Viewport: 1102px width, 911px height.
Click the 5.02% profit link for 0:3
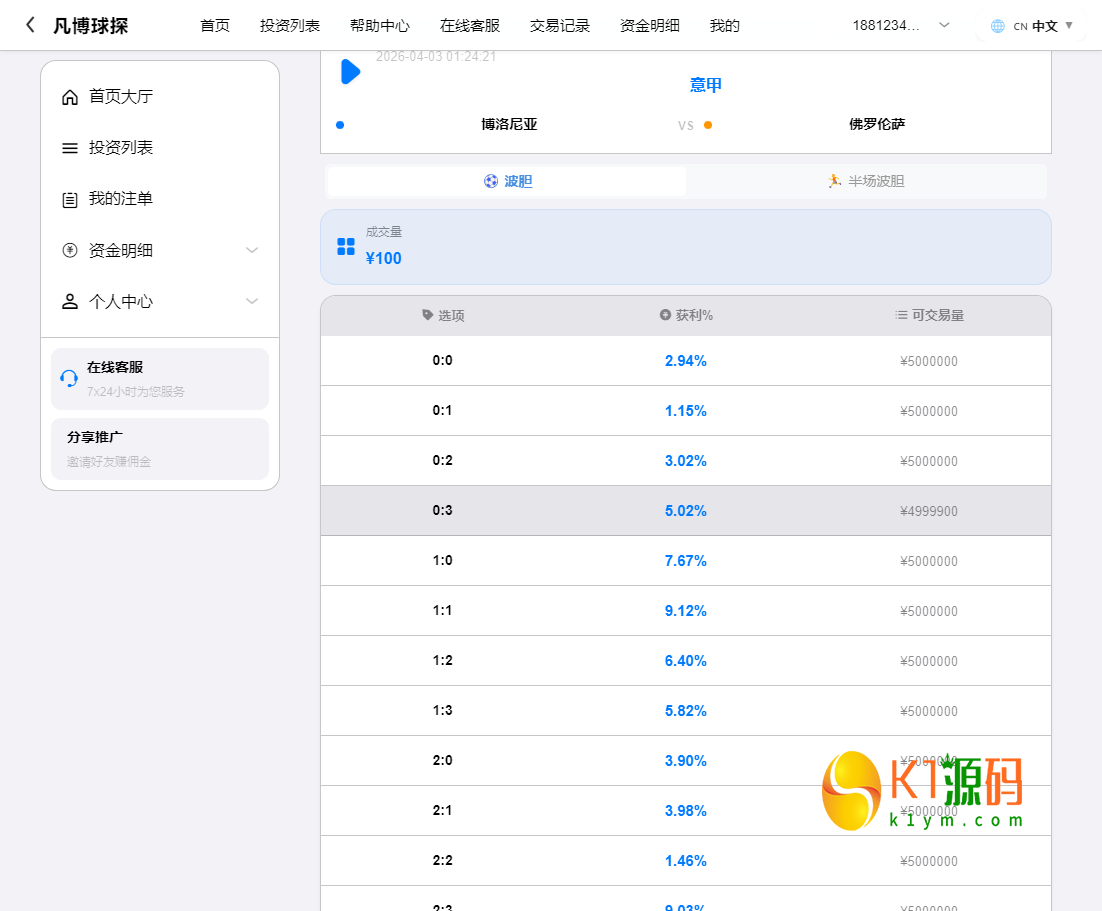[685, 510]
